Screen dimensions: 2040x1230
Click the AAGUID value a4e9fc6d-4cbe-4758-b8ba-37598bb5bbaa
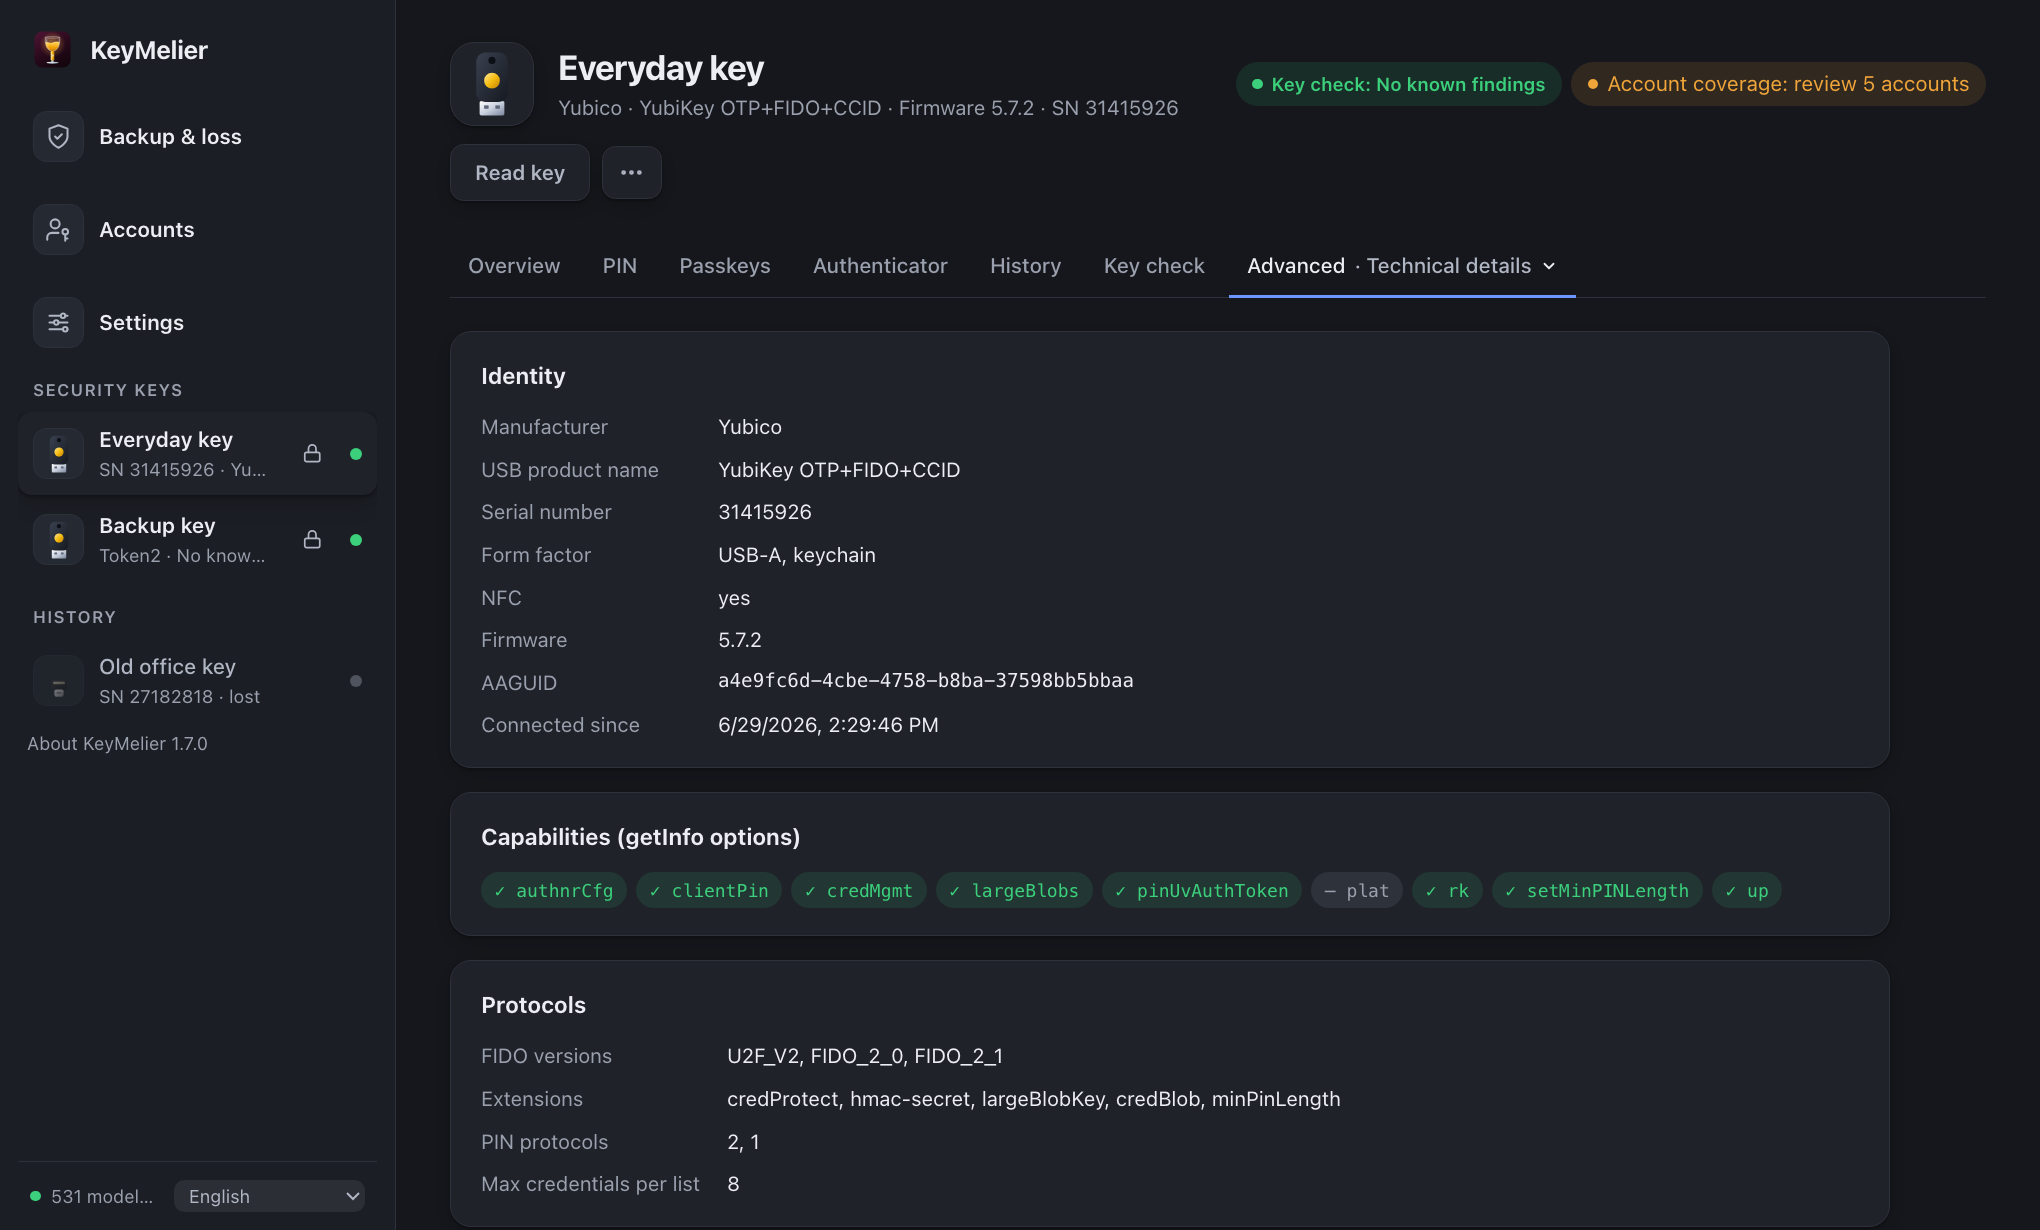[926, 681]
